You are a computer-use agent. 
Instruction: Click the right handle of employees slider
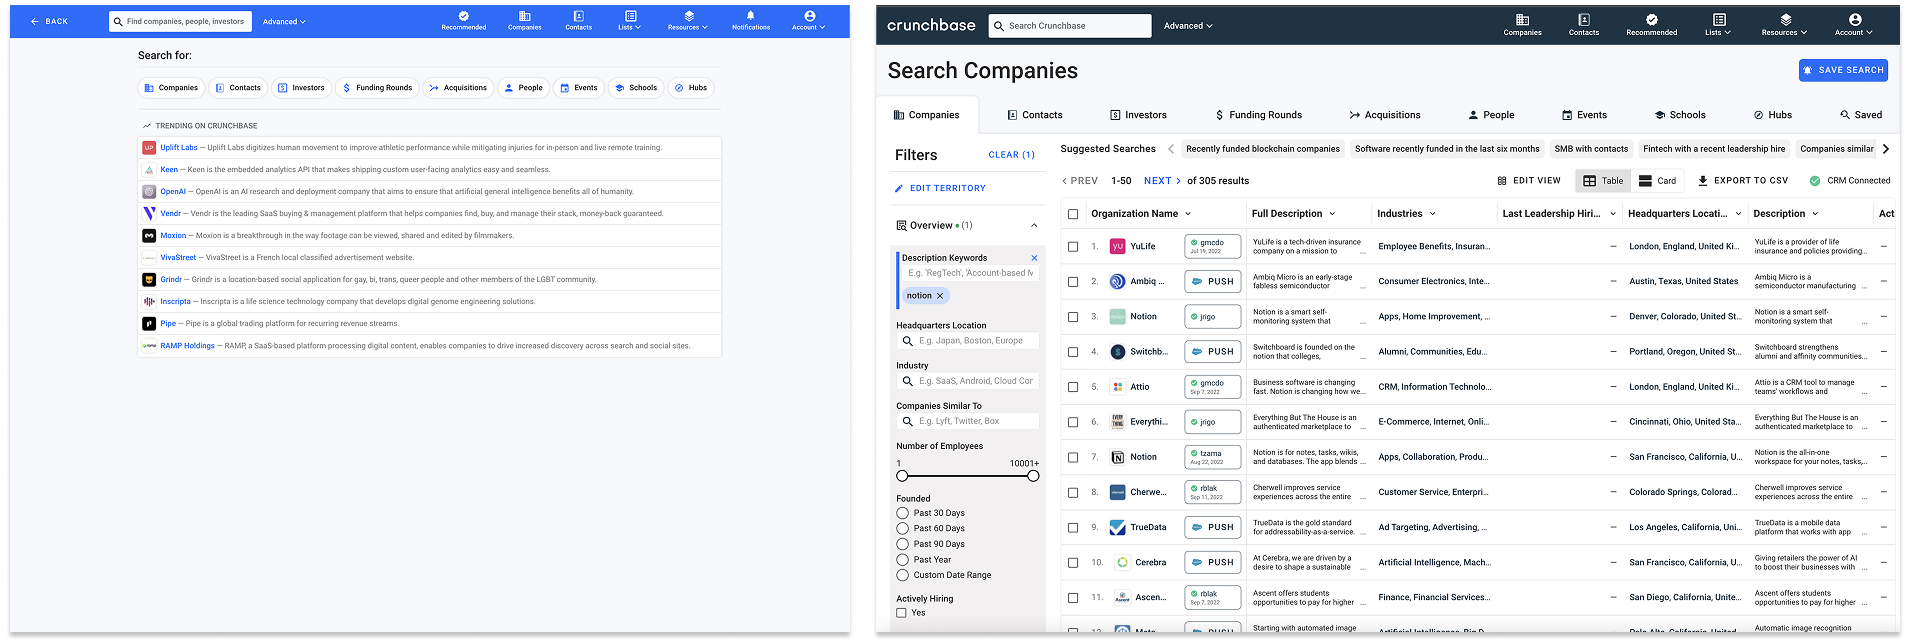(1033, 476)
